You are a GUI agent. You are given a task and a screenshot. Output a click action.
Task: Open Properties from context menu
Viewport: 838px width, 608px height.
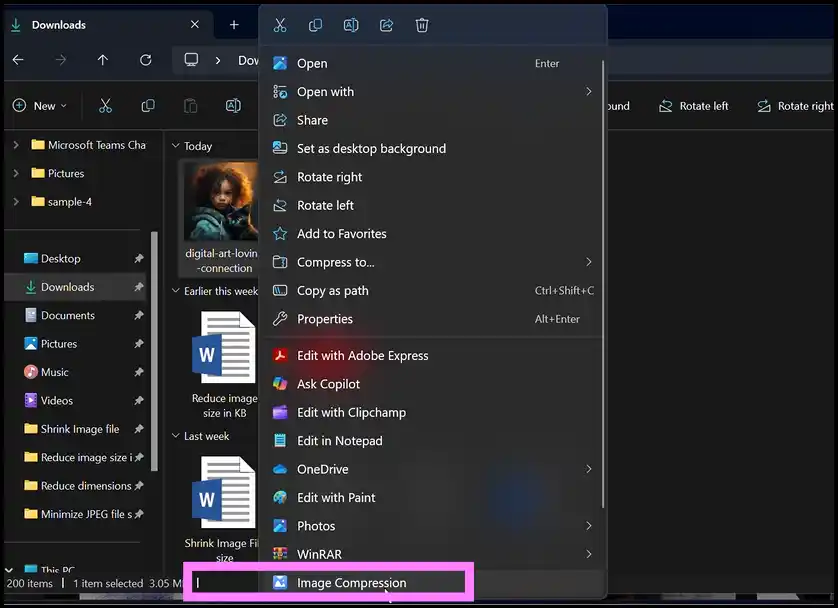[x=433, y=319]
